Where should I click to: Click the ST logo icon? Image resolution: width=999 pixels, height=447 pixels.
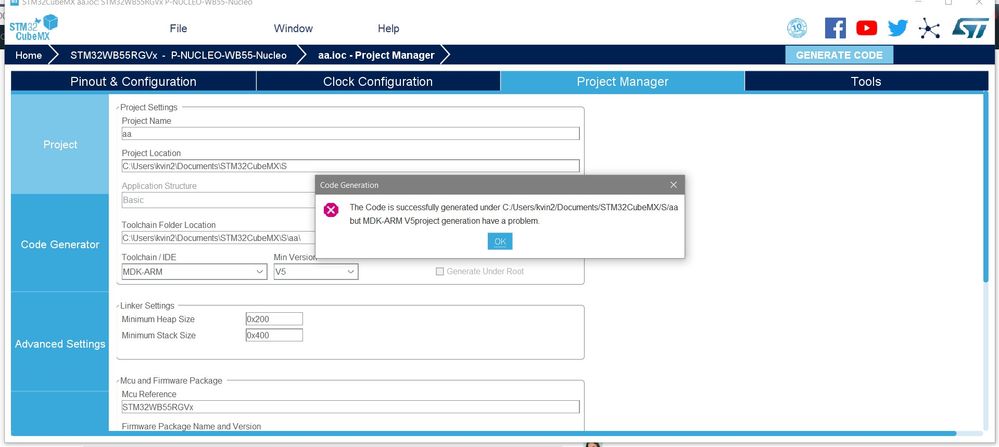click(x=970, y=28)
